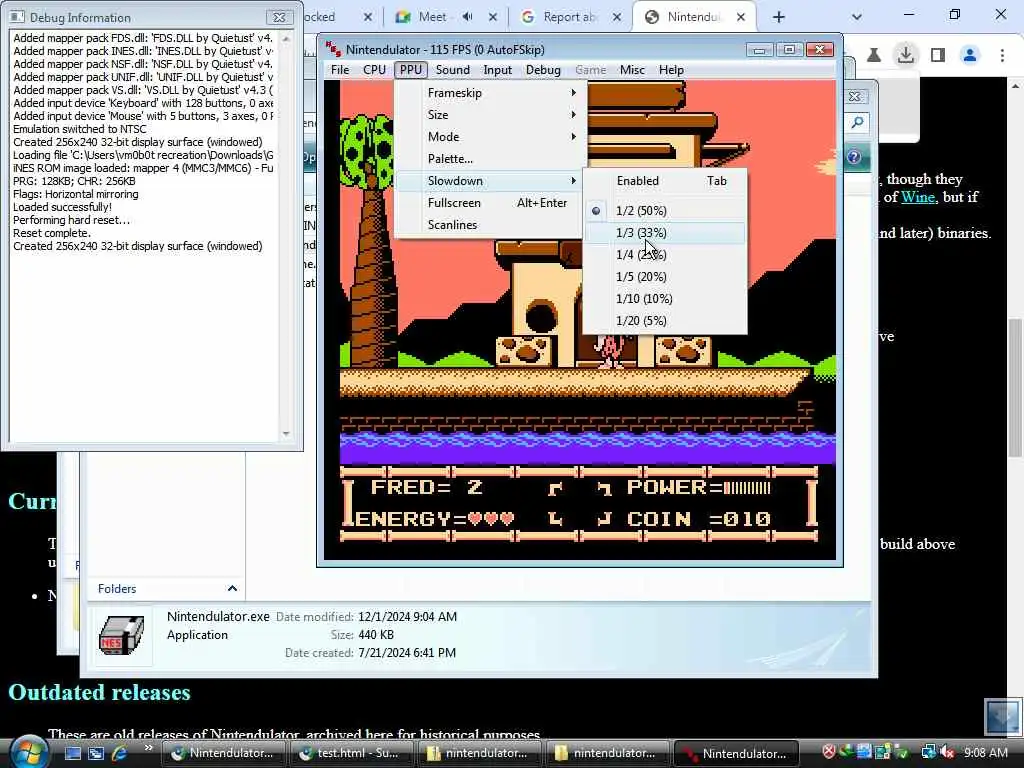Viewport: 1024px width, 768px height.
Task: Follow the Wine hyperlink
Action: [x=918, y=197]
